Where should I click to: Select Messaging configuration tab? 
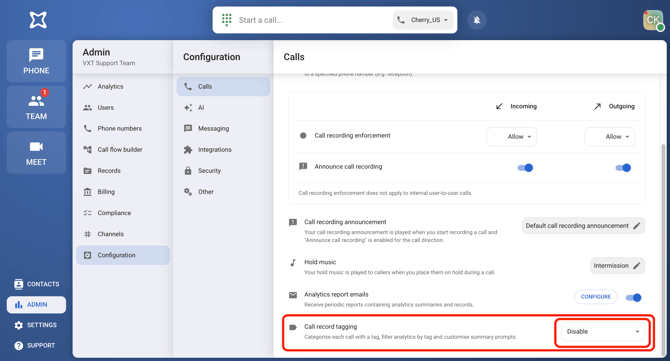coord(223,129)
